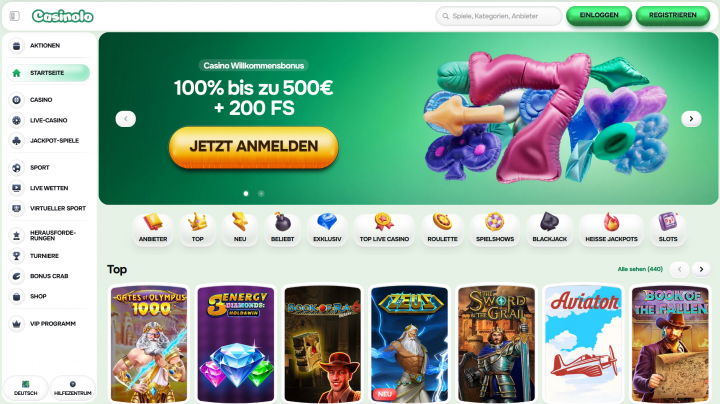Click the Jetzt Anmelden button

tap(253, 147)
